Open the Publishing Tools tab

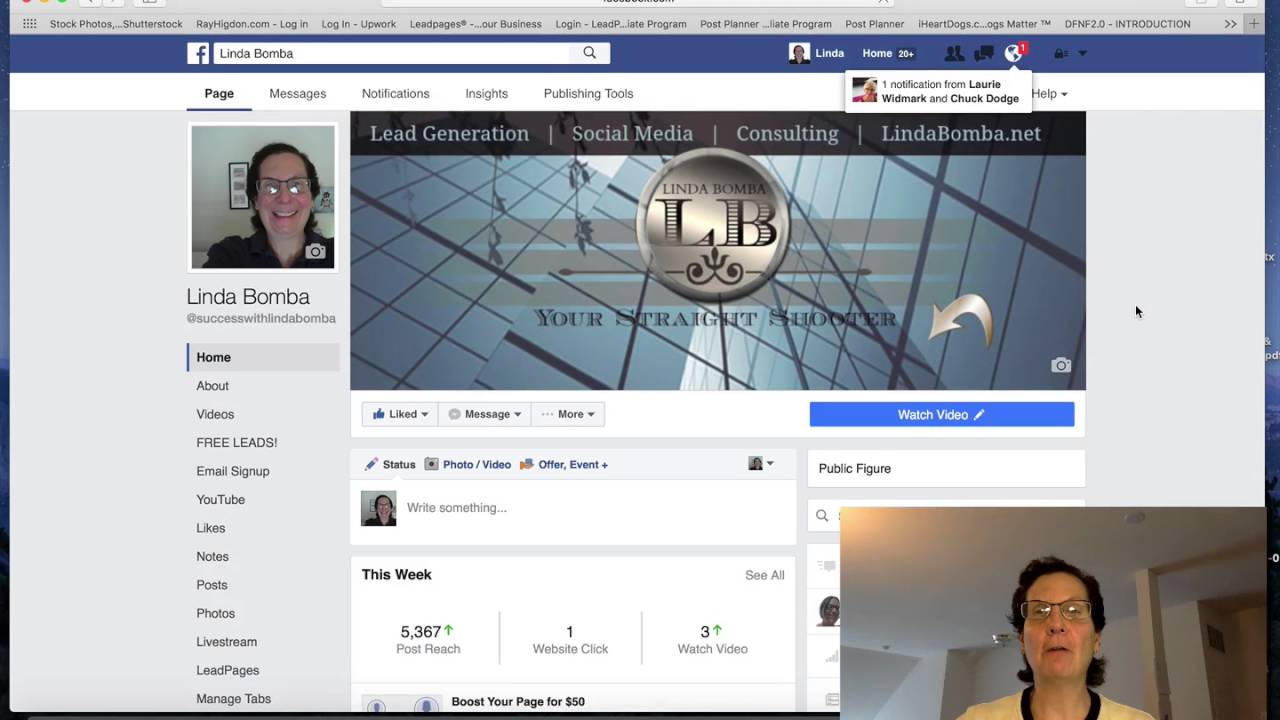click(x=588, y=94)
